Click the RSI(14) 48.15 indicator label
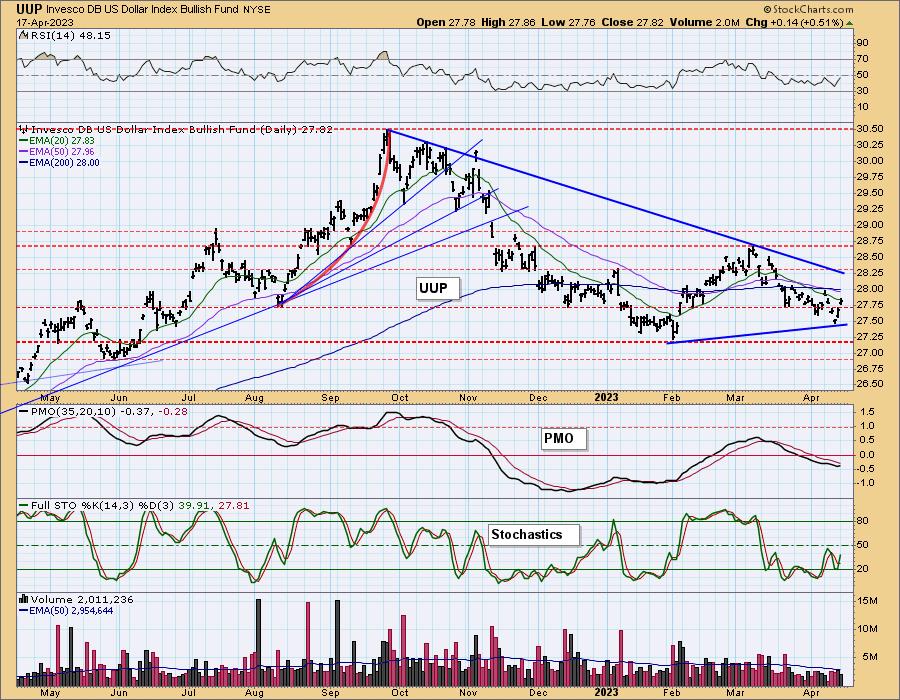 coord(71,36)
